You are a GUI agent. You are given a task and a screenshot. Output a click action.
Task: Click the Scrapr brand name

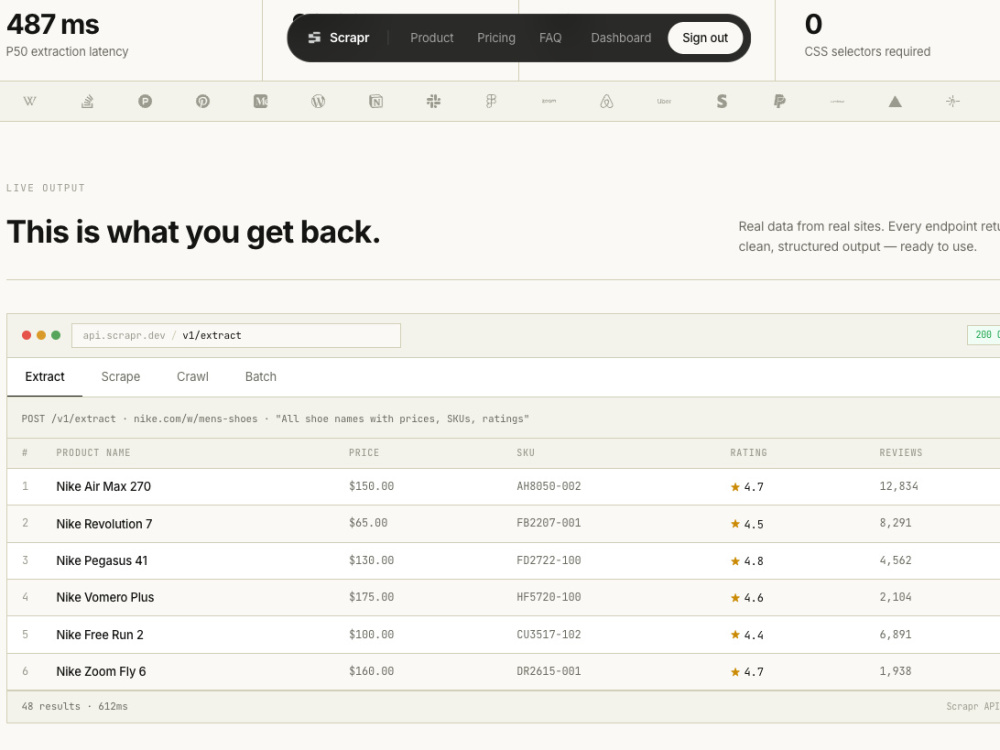(349, 38)
